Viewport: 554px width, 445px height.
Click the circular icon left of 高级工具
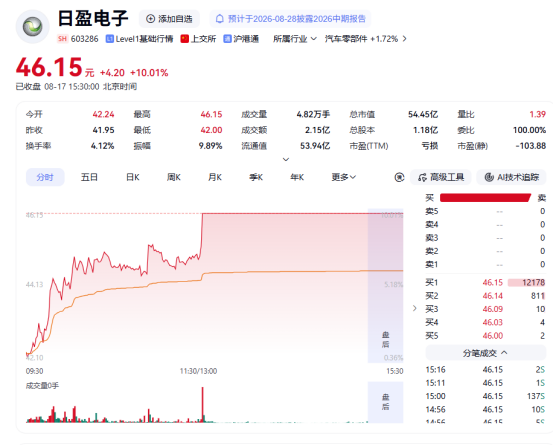click(399, 177)
